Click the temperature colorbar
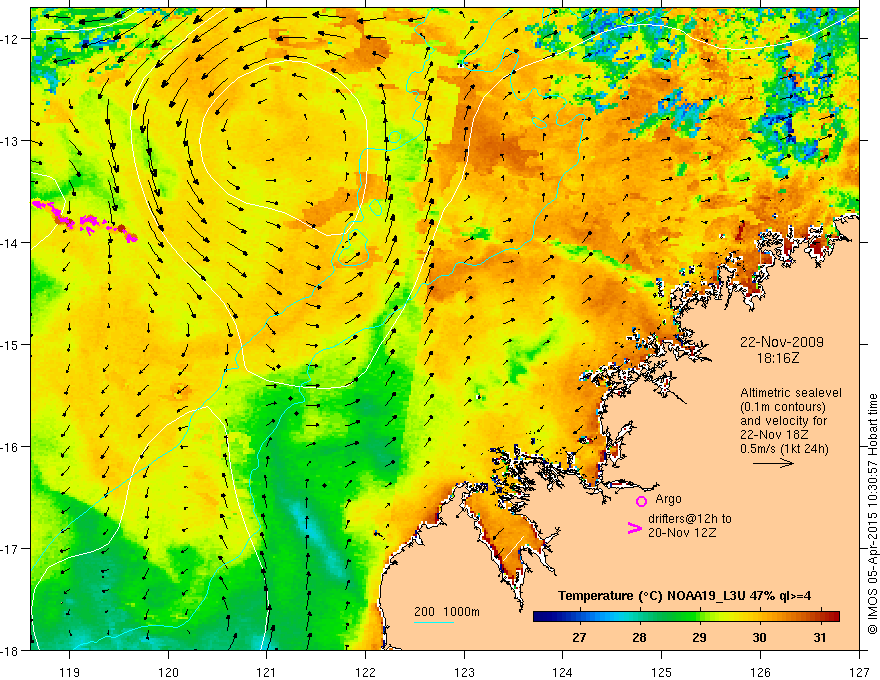Screen dimensions: 880x680 [686, 617]
